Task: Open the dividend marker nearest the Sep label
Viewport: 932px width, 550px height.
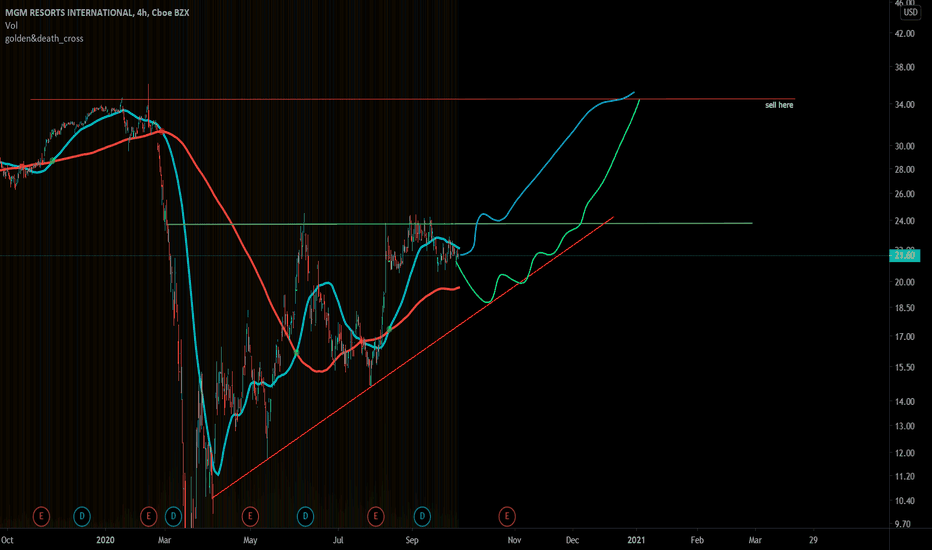Action: [422, 516]
